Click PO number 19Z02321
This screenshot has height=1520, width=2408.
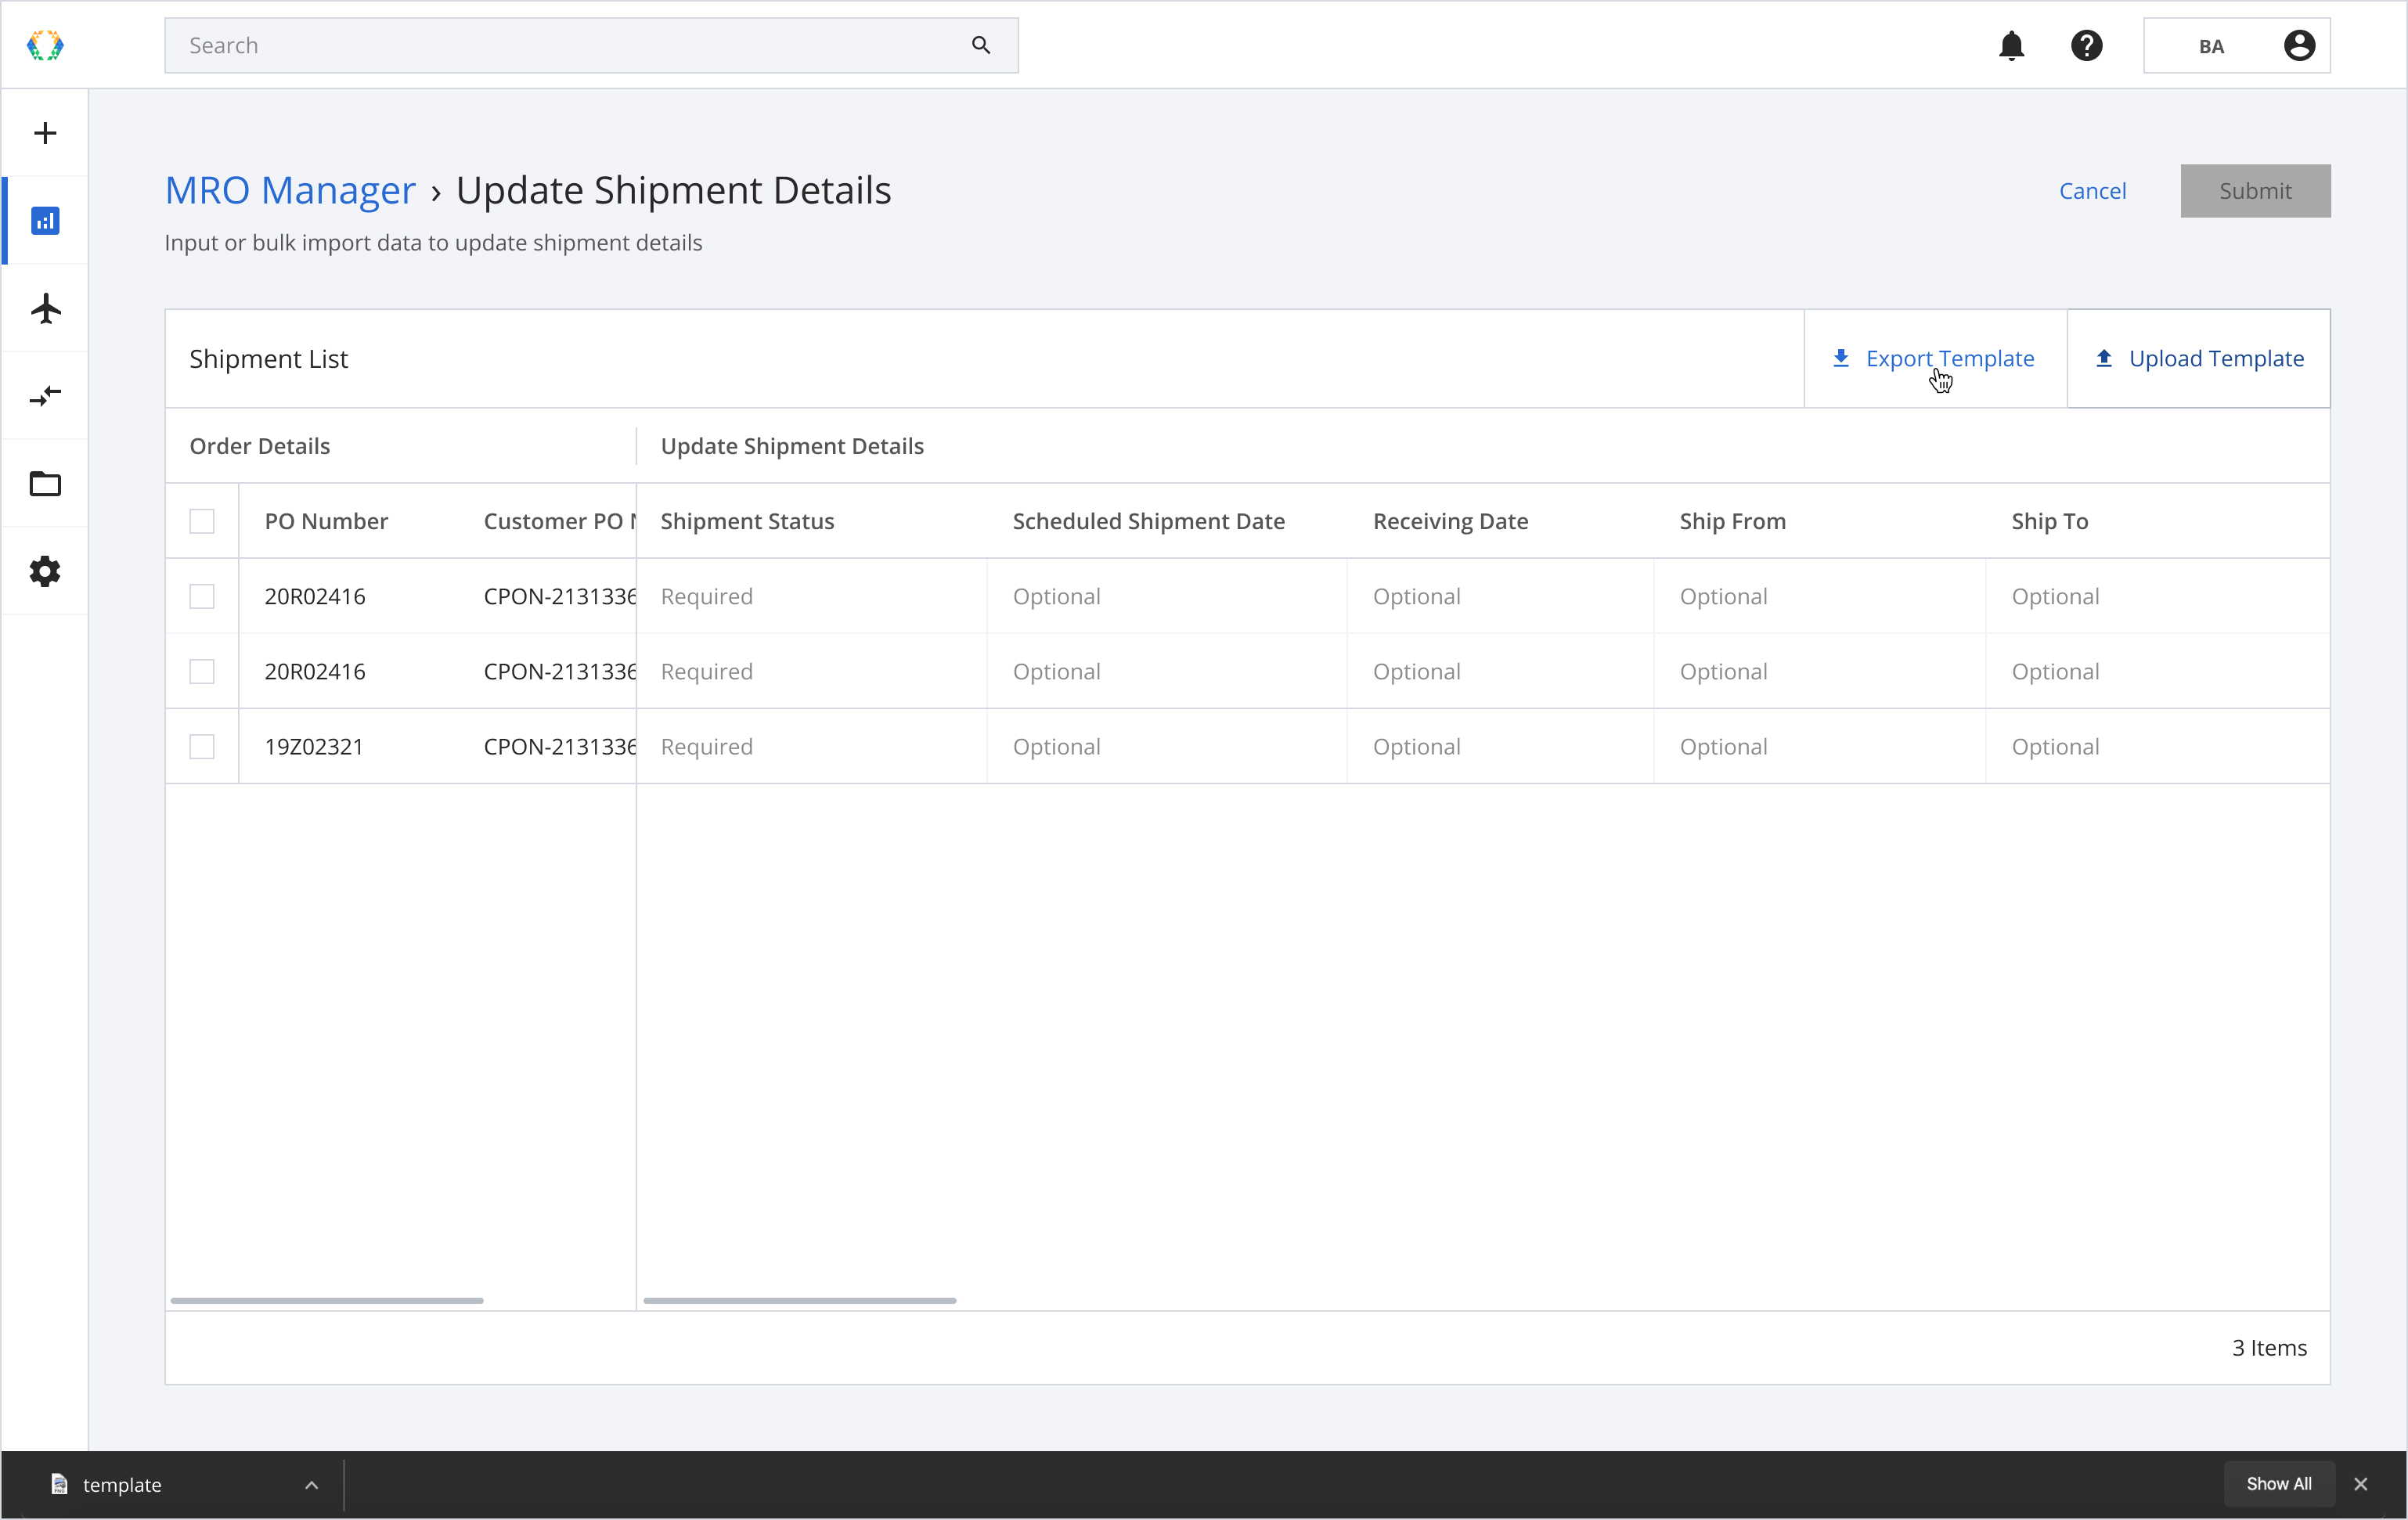pos(313,747)
